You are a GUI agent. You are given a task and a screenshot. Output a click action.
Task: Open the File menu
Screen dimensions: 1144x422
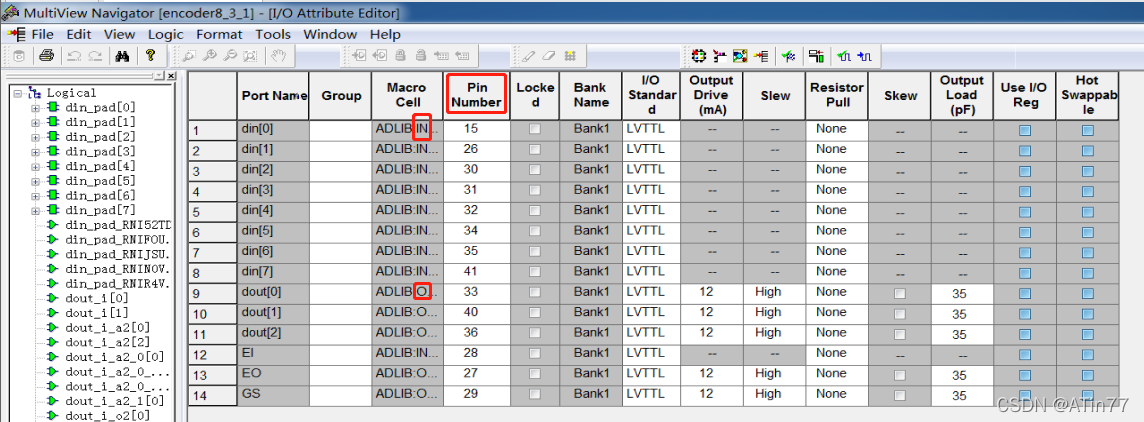(x=42, y=34)
